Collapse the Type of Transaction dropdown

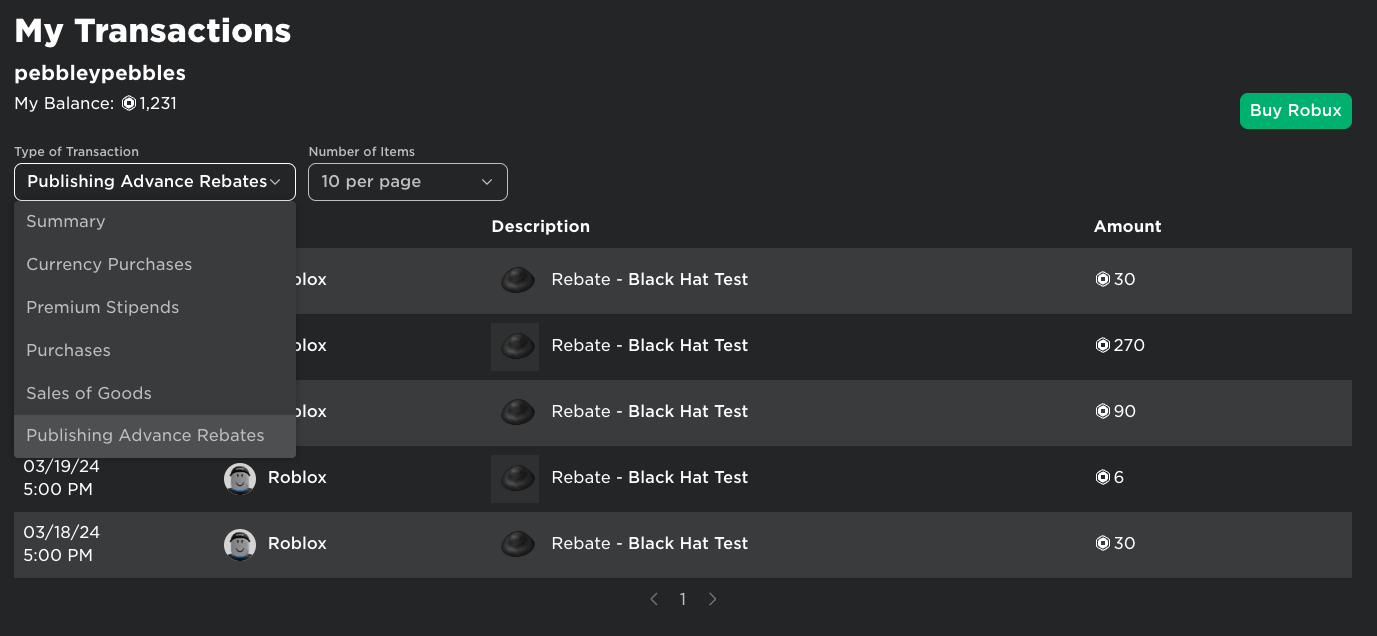tap(155, 182)
